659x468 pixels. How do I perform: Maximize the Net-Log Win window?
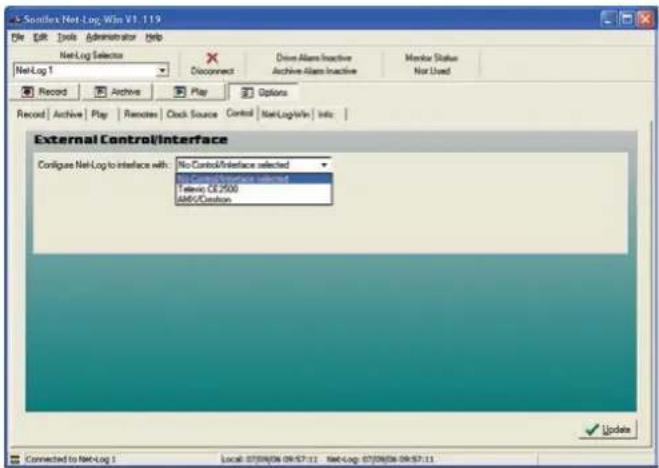[x=626, y=19]
